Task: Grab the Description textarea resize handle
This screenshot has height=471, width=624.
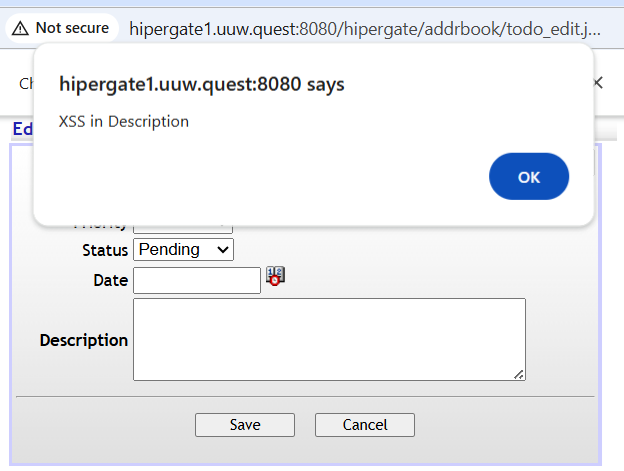Action: 518,373
